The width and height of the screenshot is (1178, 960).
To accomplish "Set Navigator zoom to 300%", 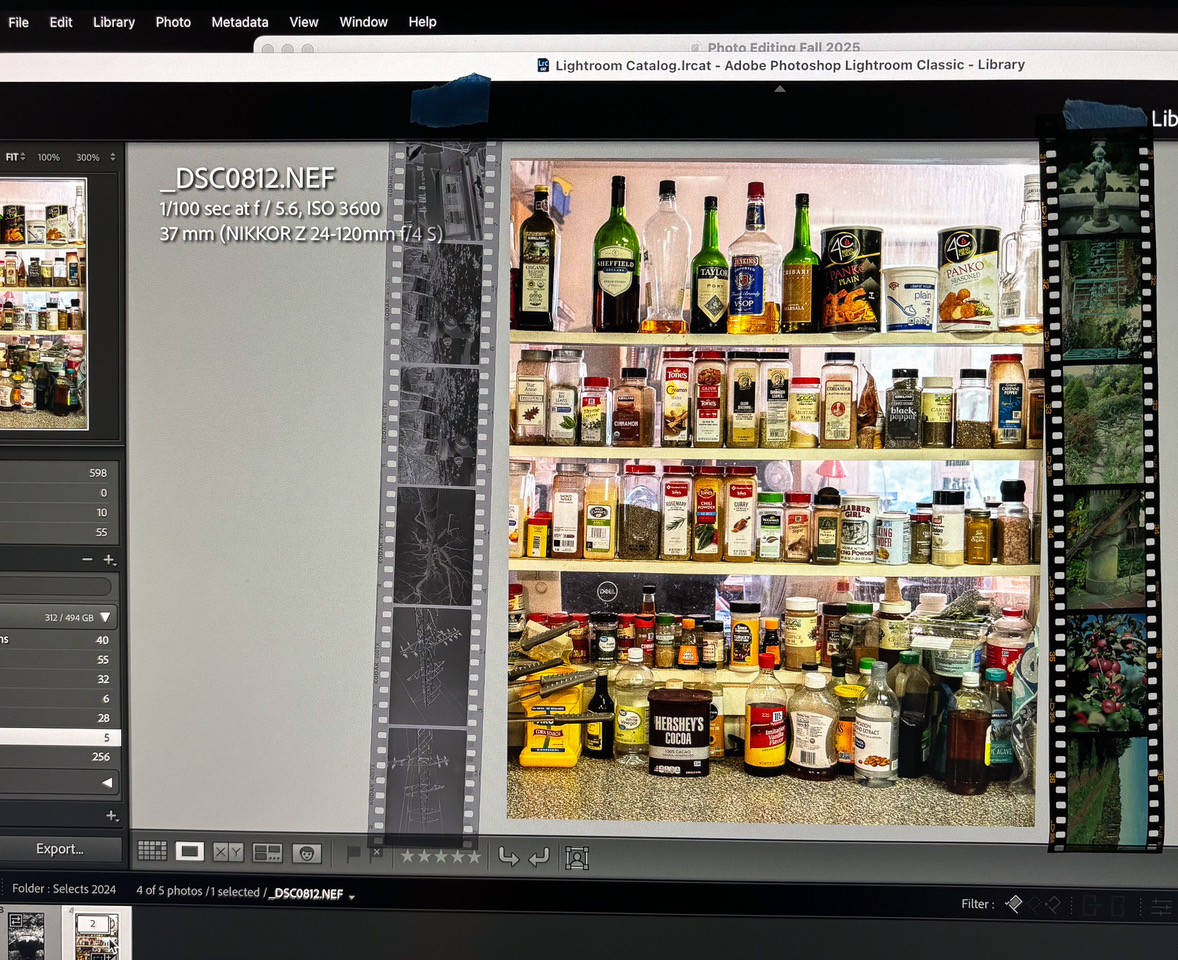I will pos(87,157).
